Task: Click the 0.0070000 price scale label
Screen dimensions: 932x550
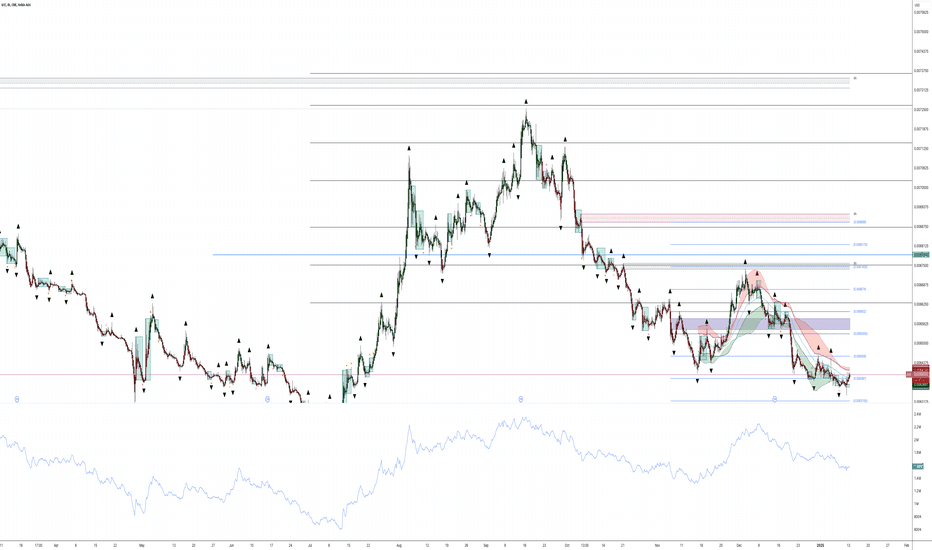Action: [x=923, y=187]
